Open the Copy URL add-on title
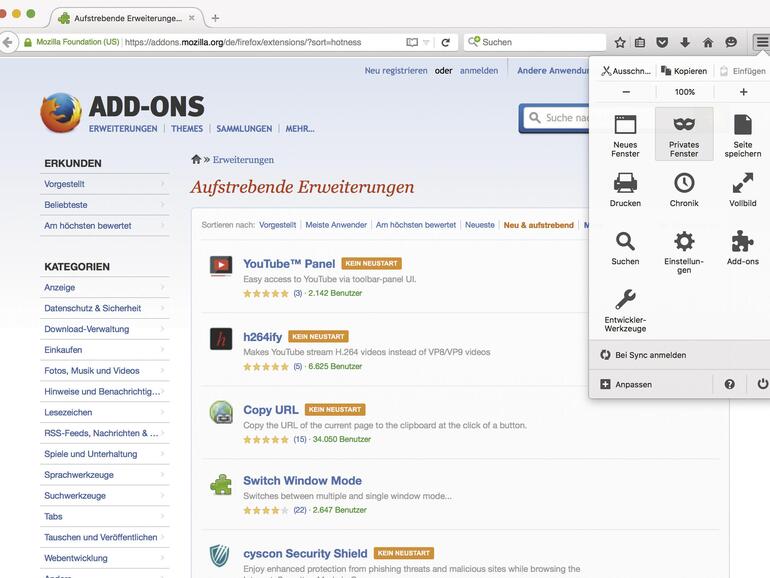Viewport: 770px width, 578px height. tap(271, 410)
